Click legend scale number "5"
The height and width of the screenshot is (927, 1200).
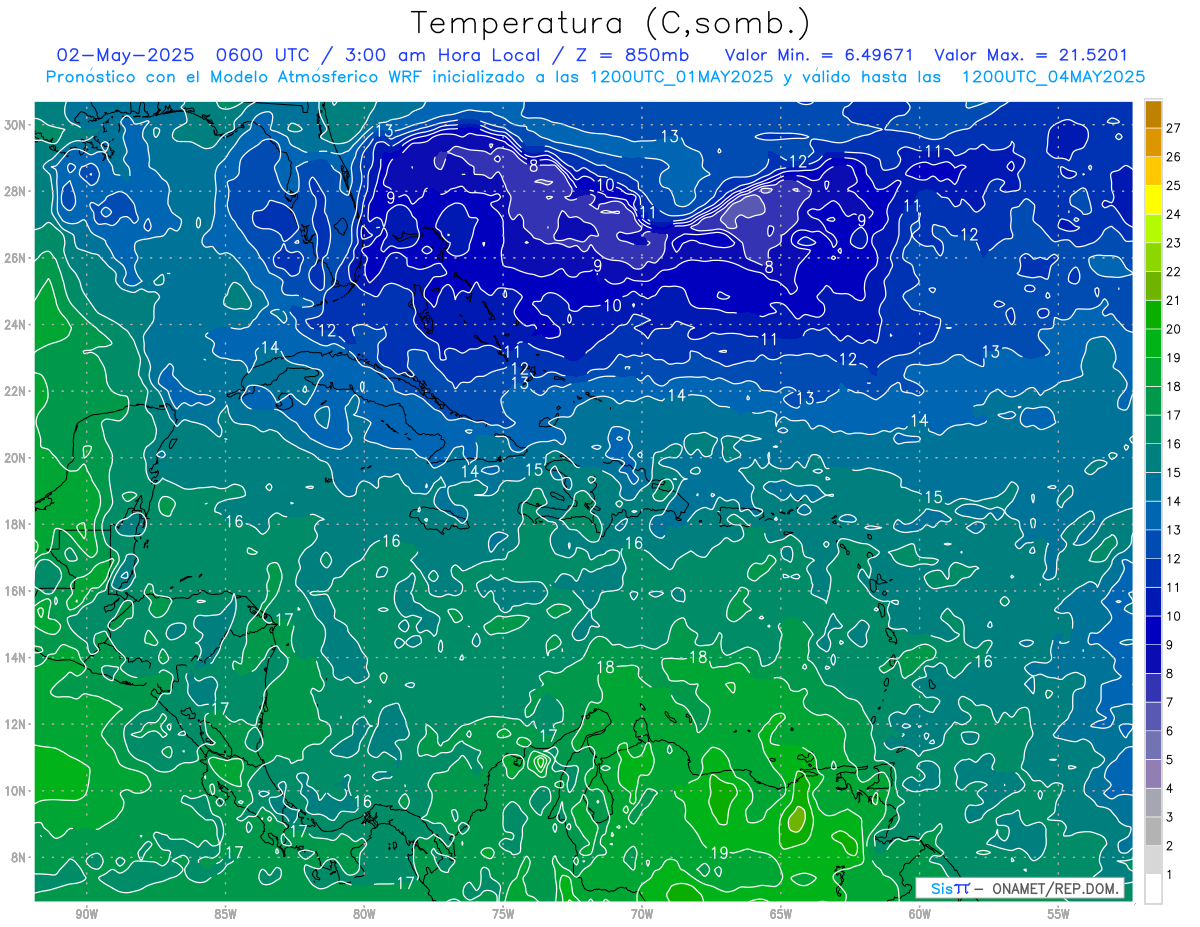[1170, 760]
